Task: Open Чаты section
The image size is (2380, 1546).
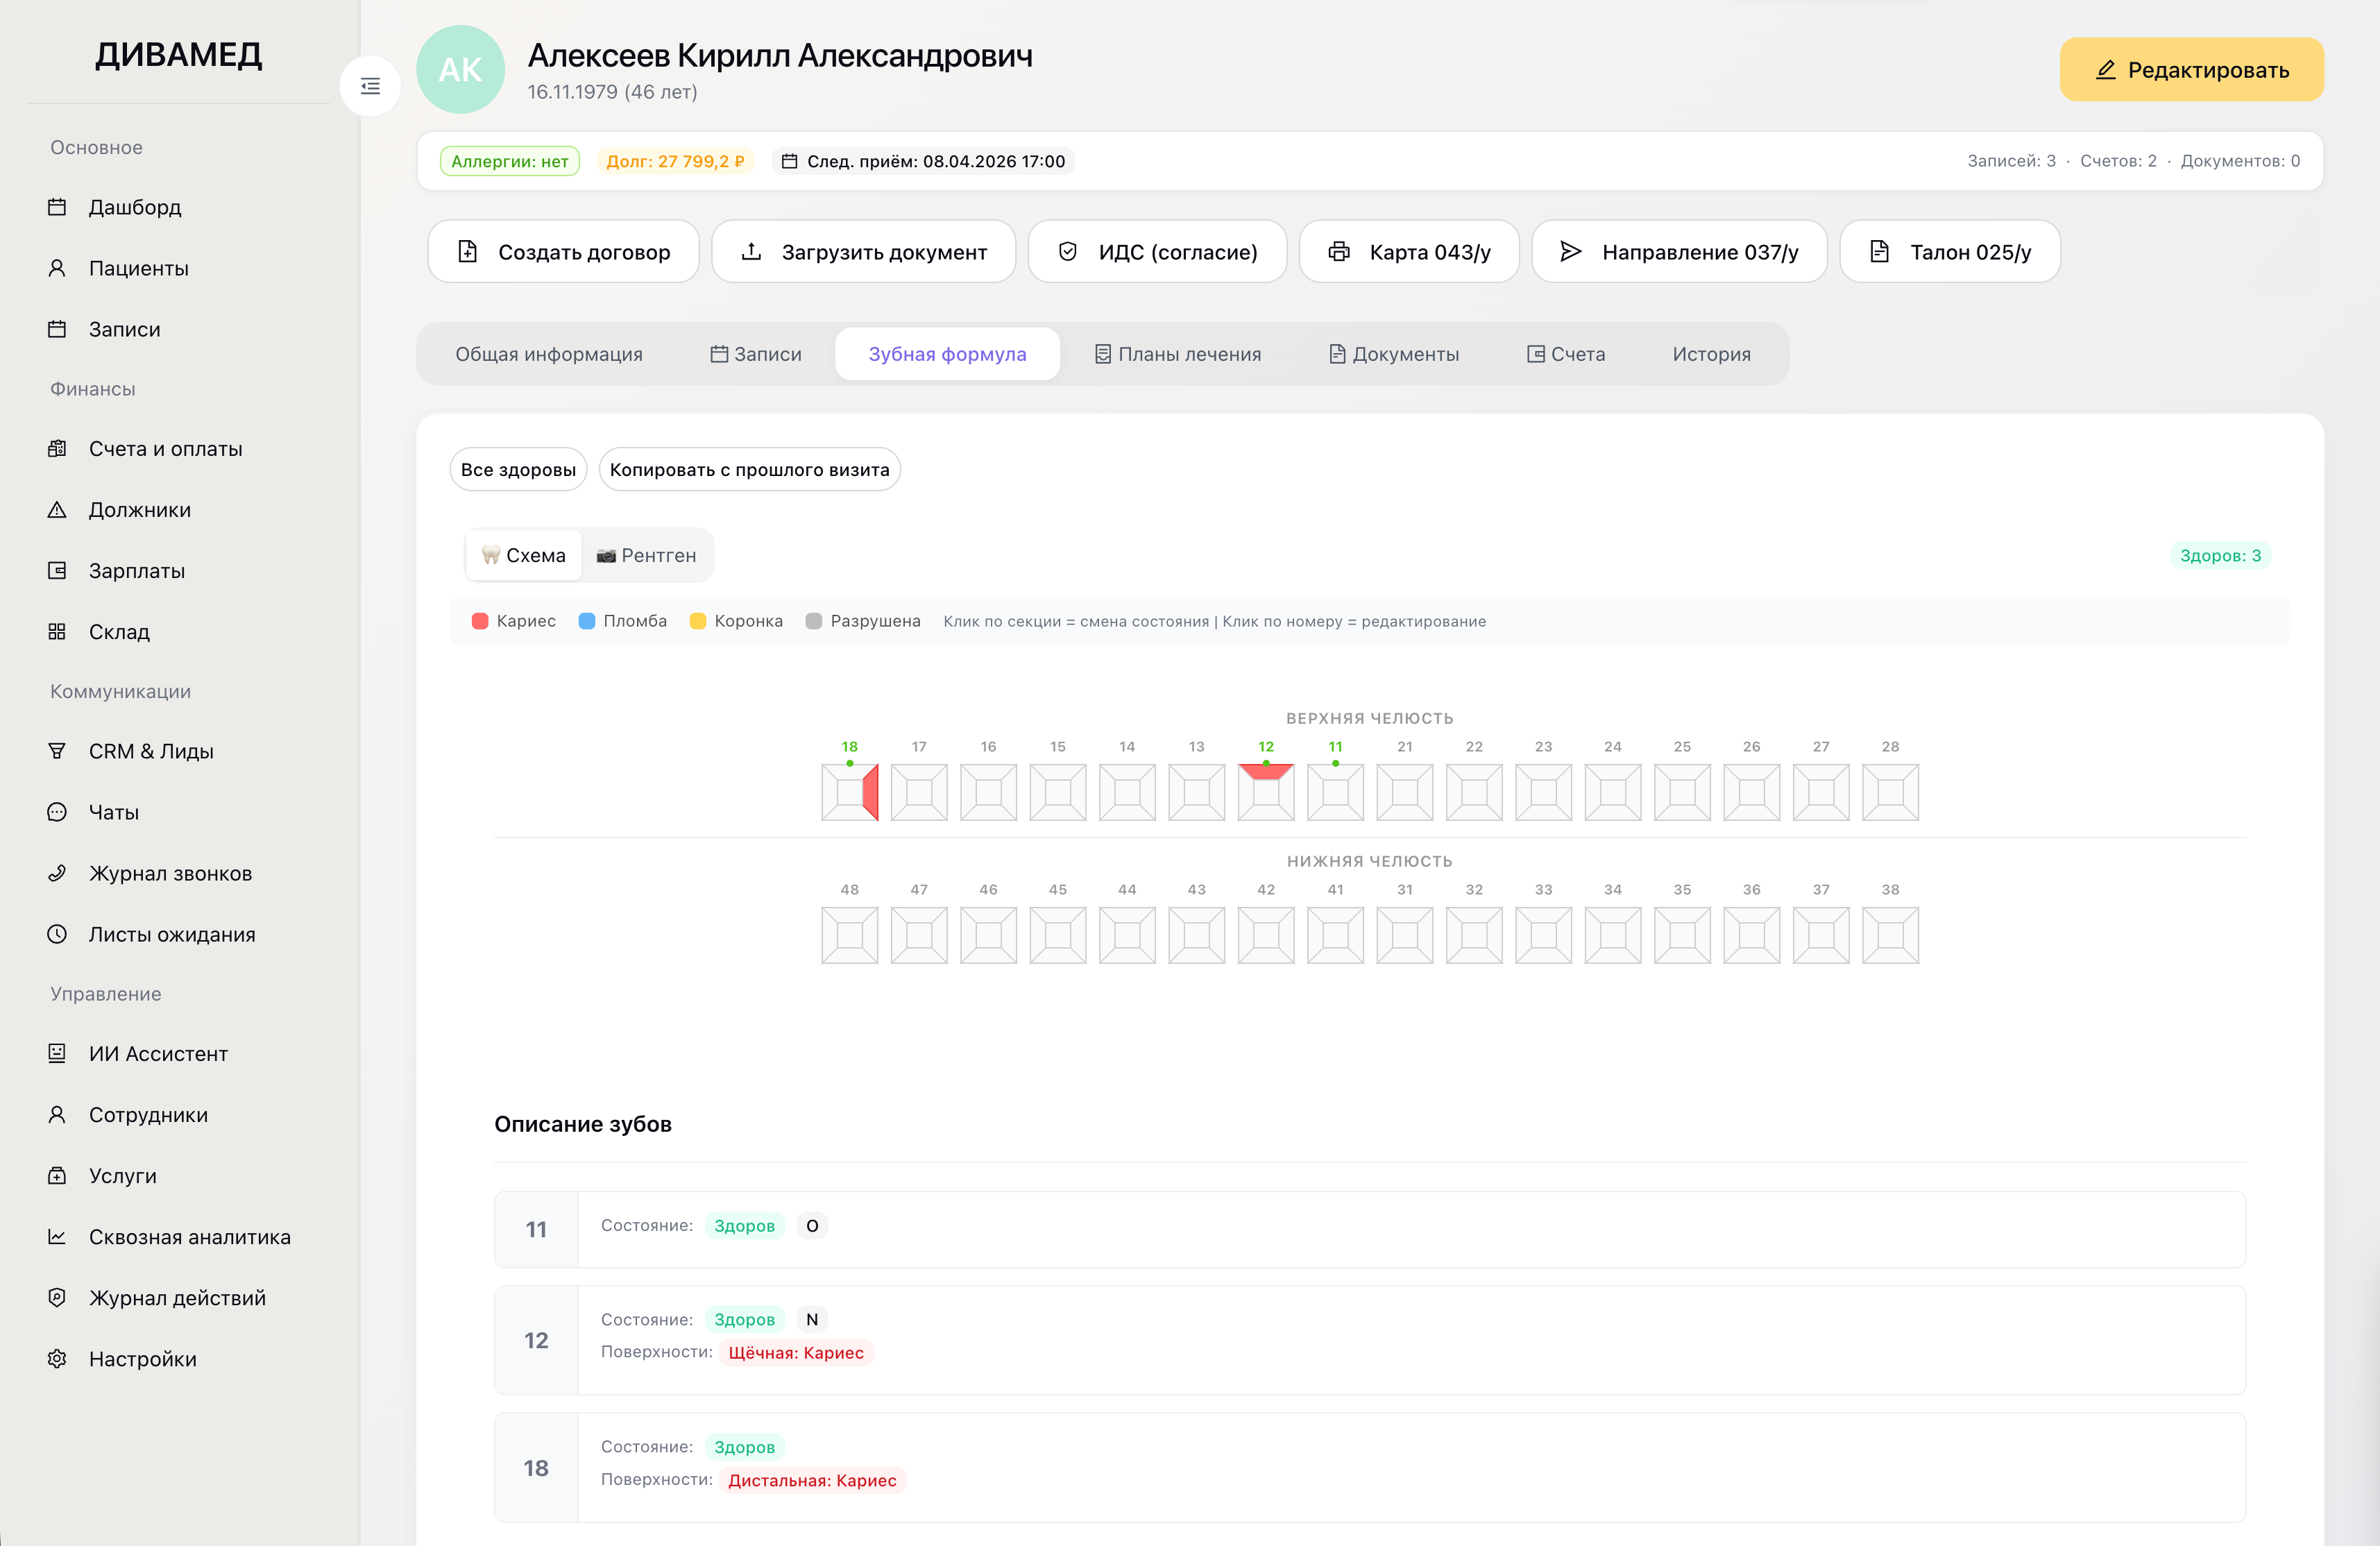Action: coord(113,812)
